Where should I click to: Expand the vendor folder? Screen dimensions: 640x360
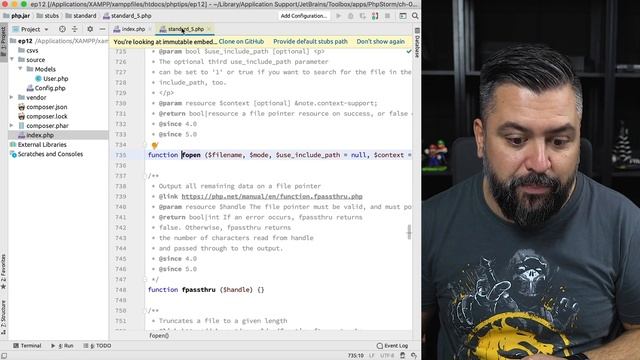[12, 98]
